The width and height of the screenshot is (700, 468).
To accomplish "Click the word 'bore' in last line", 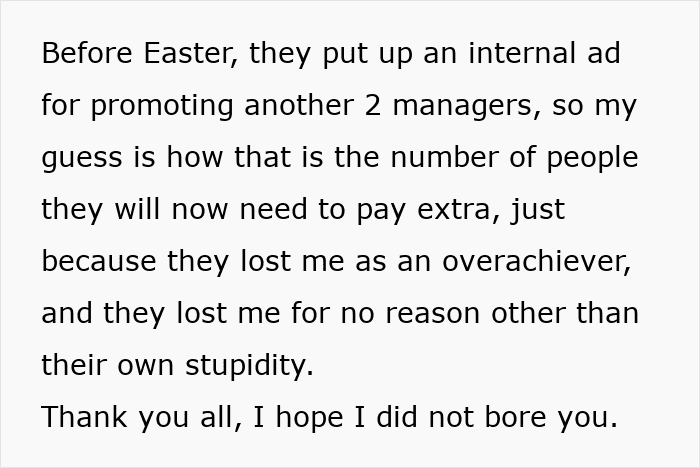I will [x=515, y=417].
